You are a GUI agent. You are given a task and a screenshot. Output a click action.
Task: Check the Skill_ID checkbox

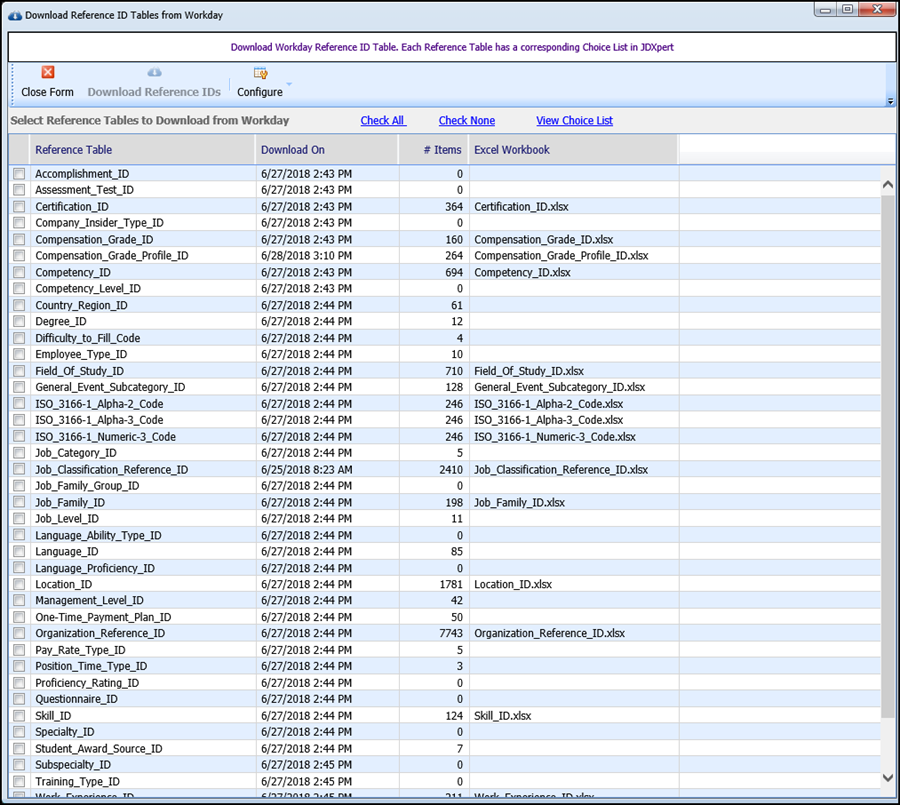(x=20, y=715)
